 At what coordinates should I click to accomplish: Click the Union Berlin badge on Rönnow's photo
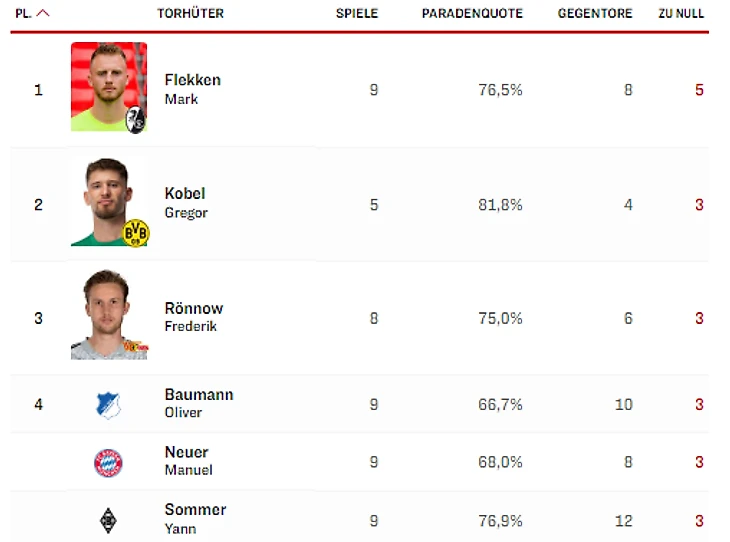(135, 347)
